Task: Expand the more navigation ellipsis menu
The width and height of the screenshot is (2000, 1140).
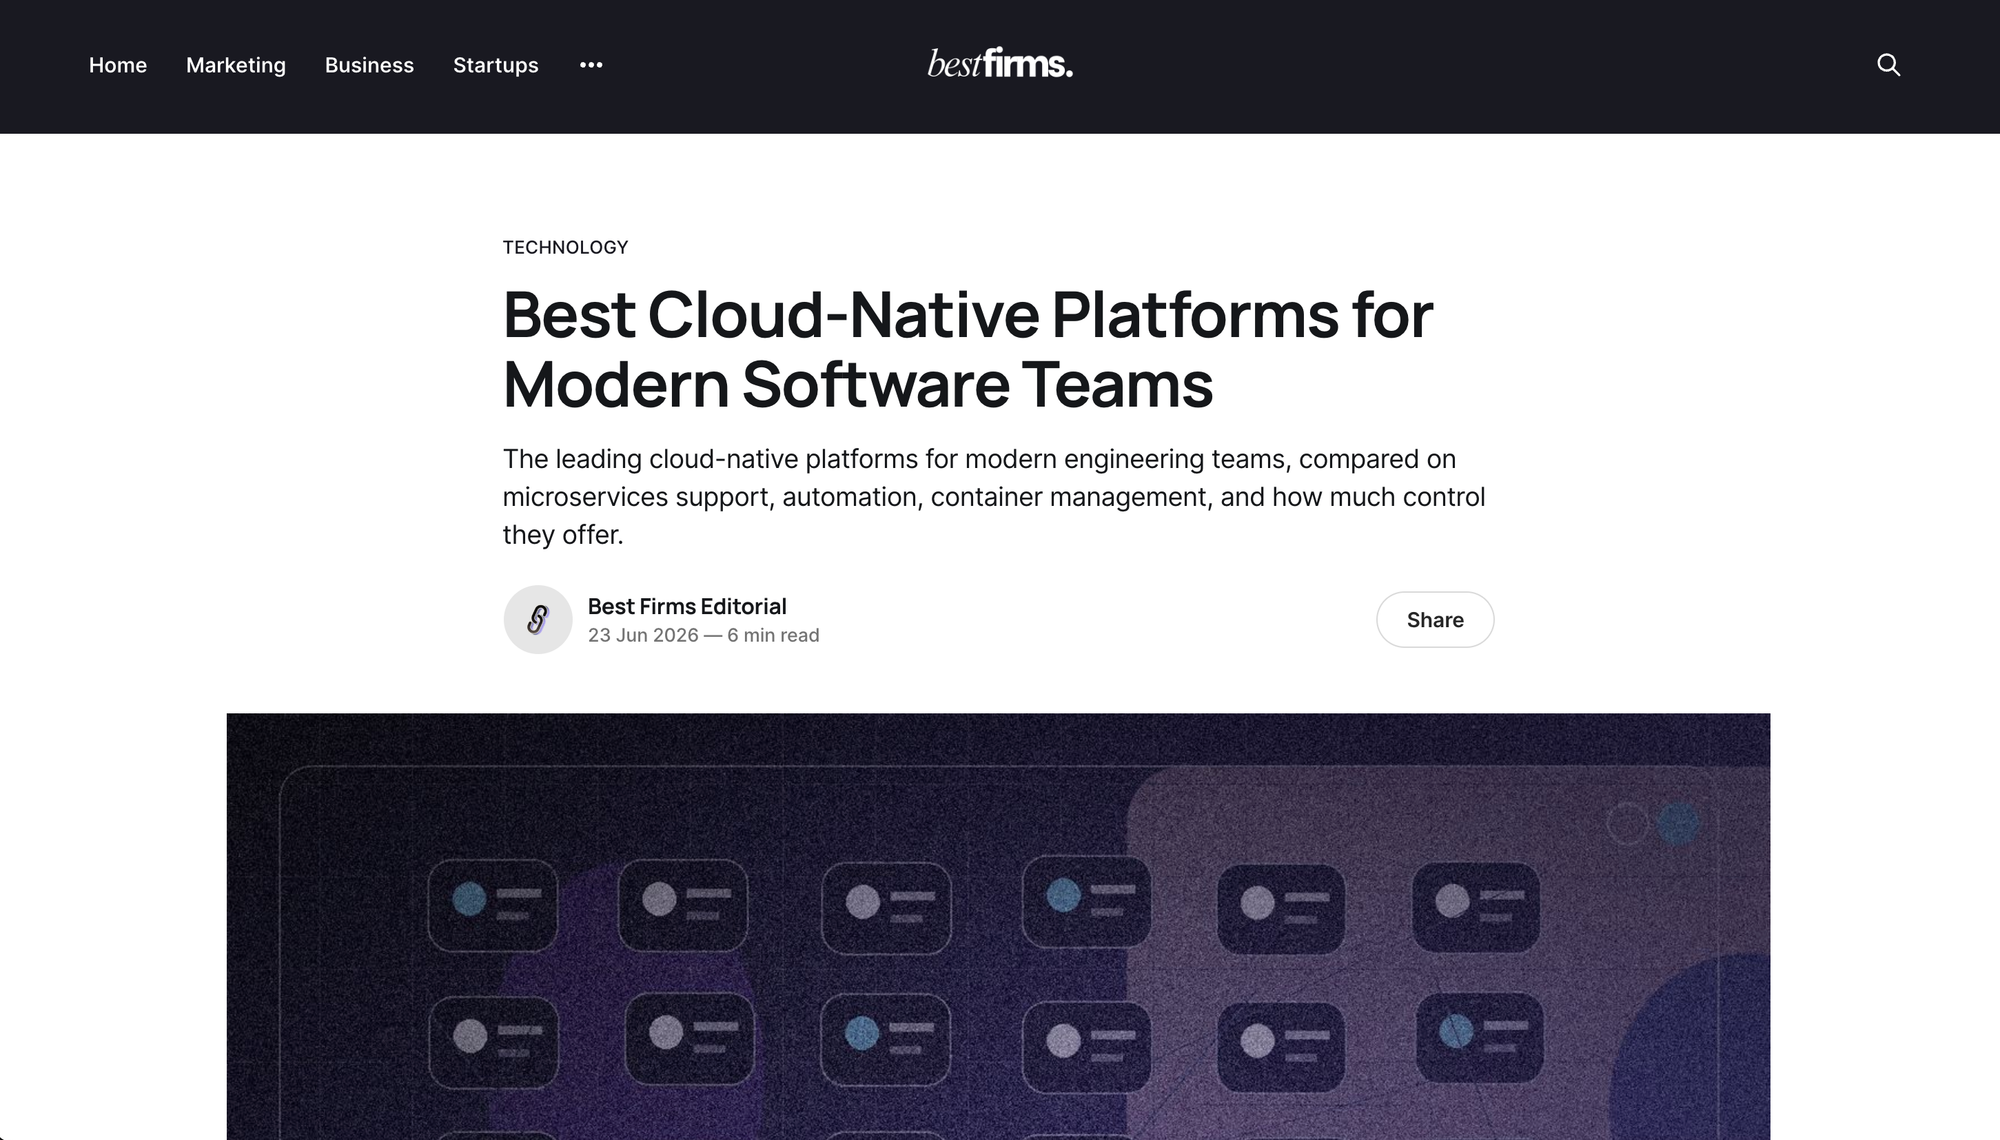Action: (591, 65)
